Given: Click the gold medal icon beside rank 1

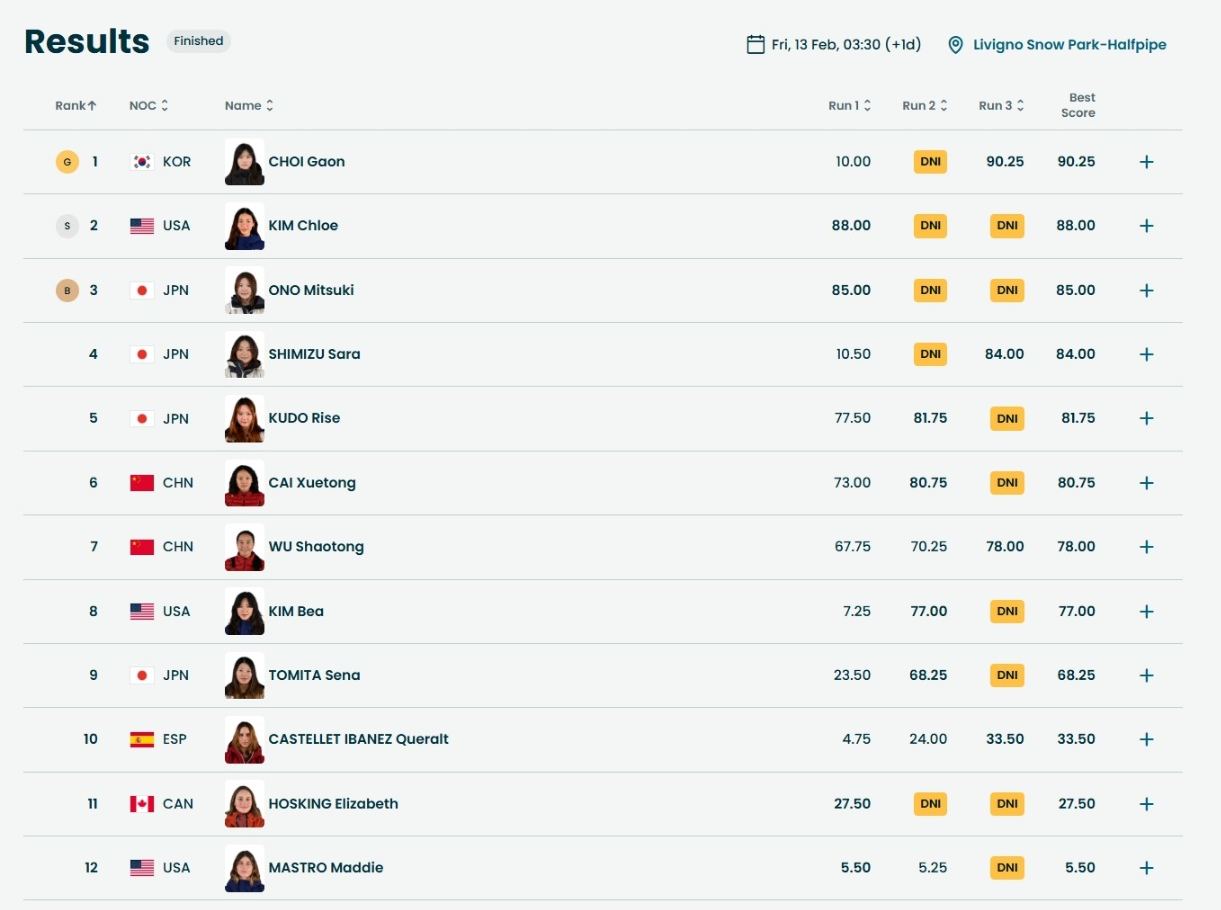Looking at the screenshot, I should point(67,162).
